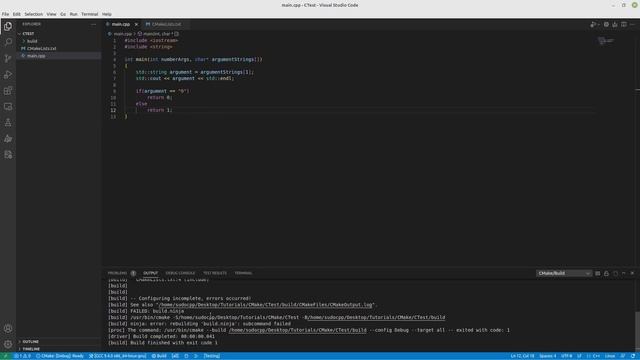Click the Ln 12 cursor position indicator

(522, 356)
